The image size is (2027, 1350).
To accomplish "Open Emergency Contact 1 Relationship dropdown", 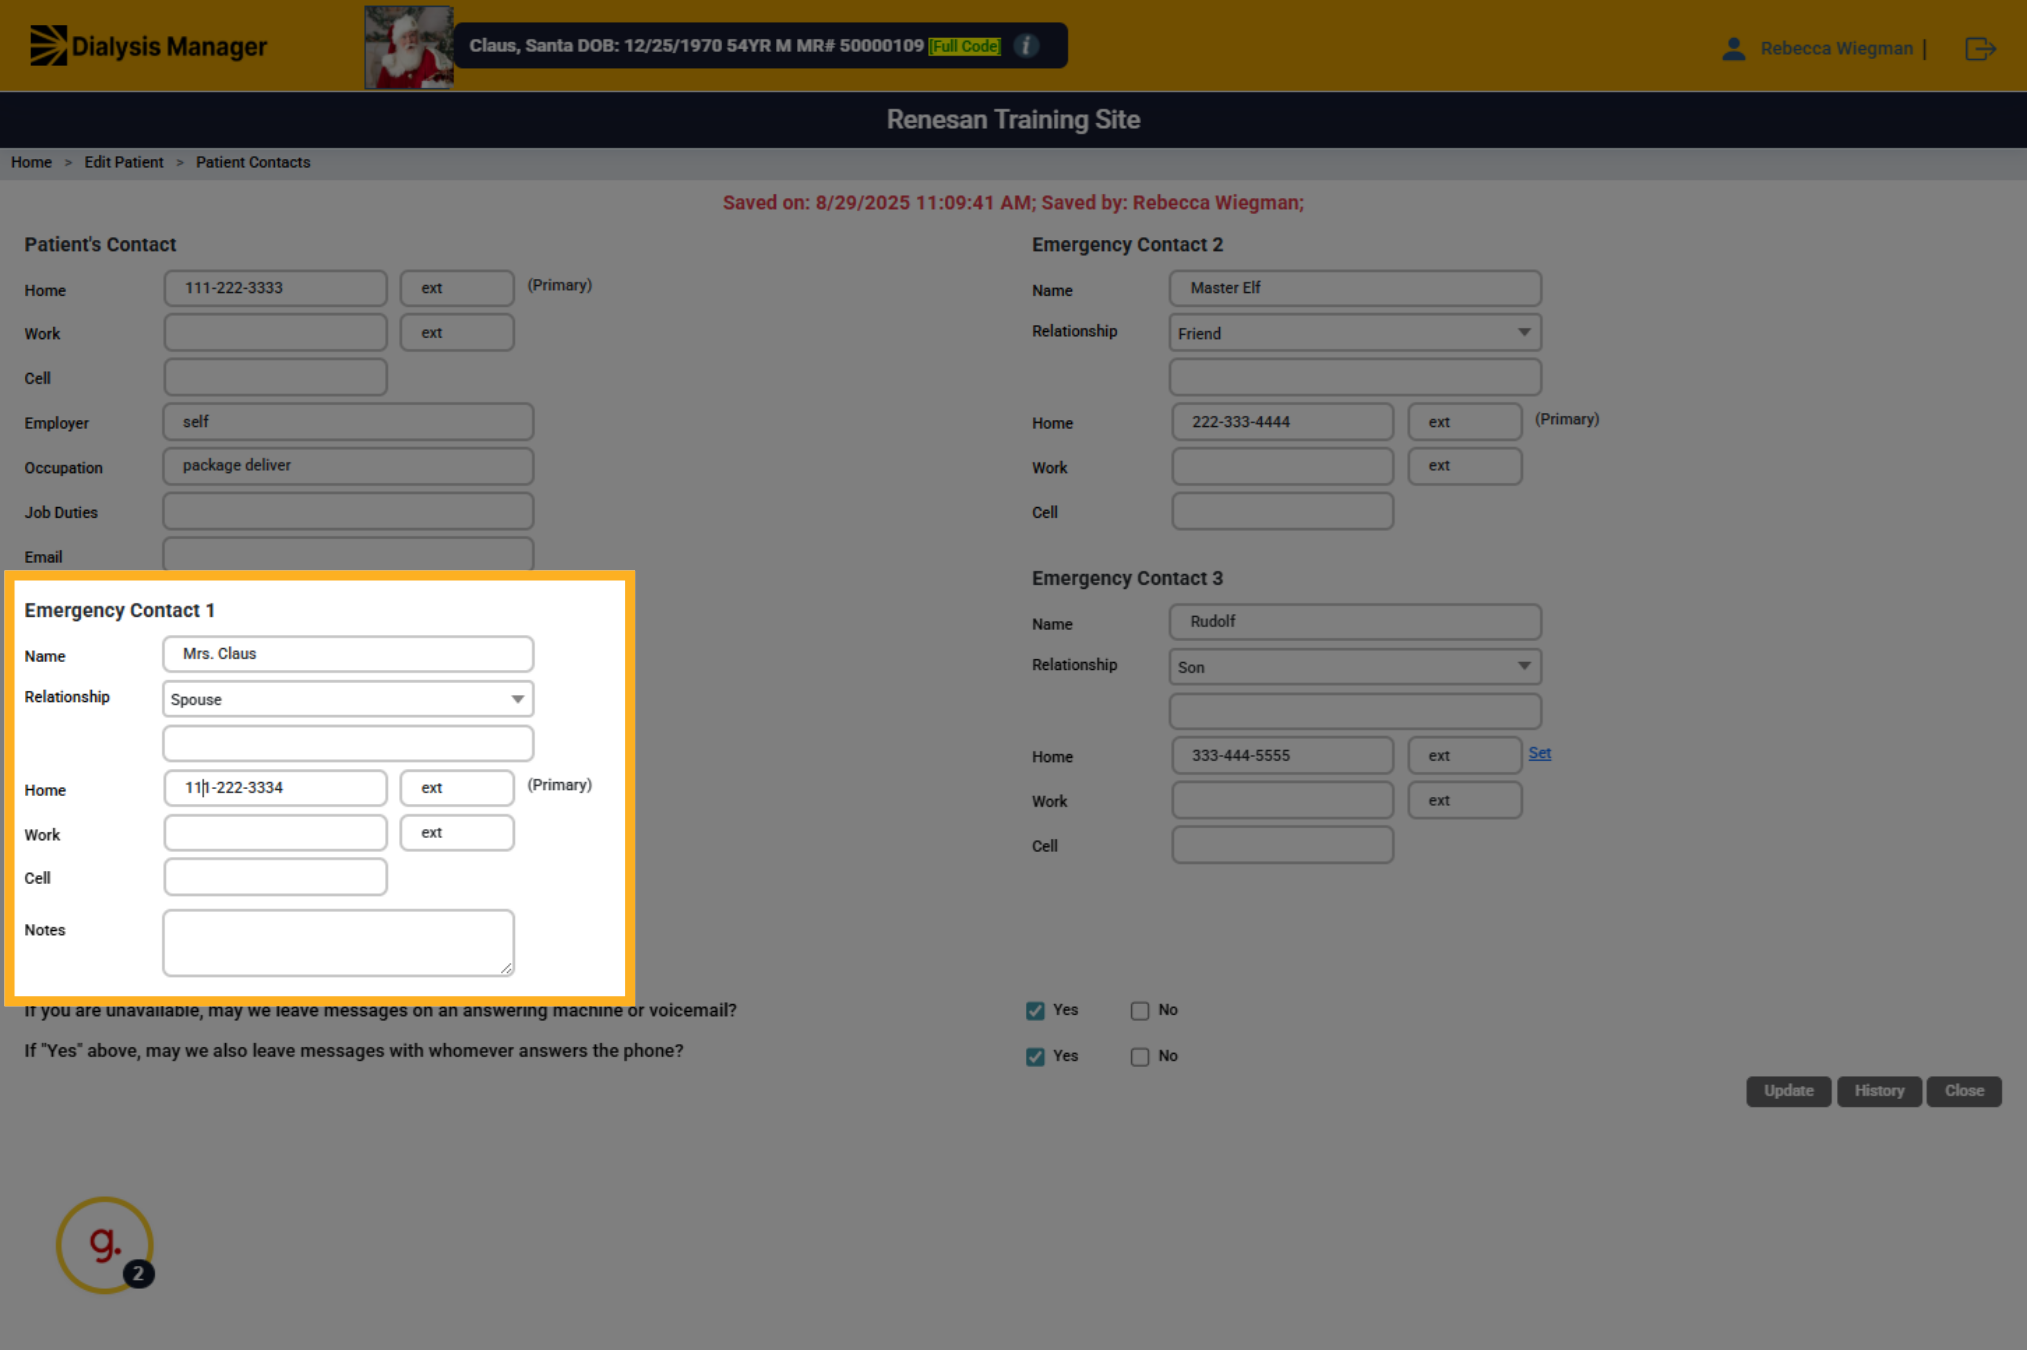I will pos(348,699).
